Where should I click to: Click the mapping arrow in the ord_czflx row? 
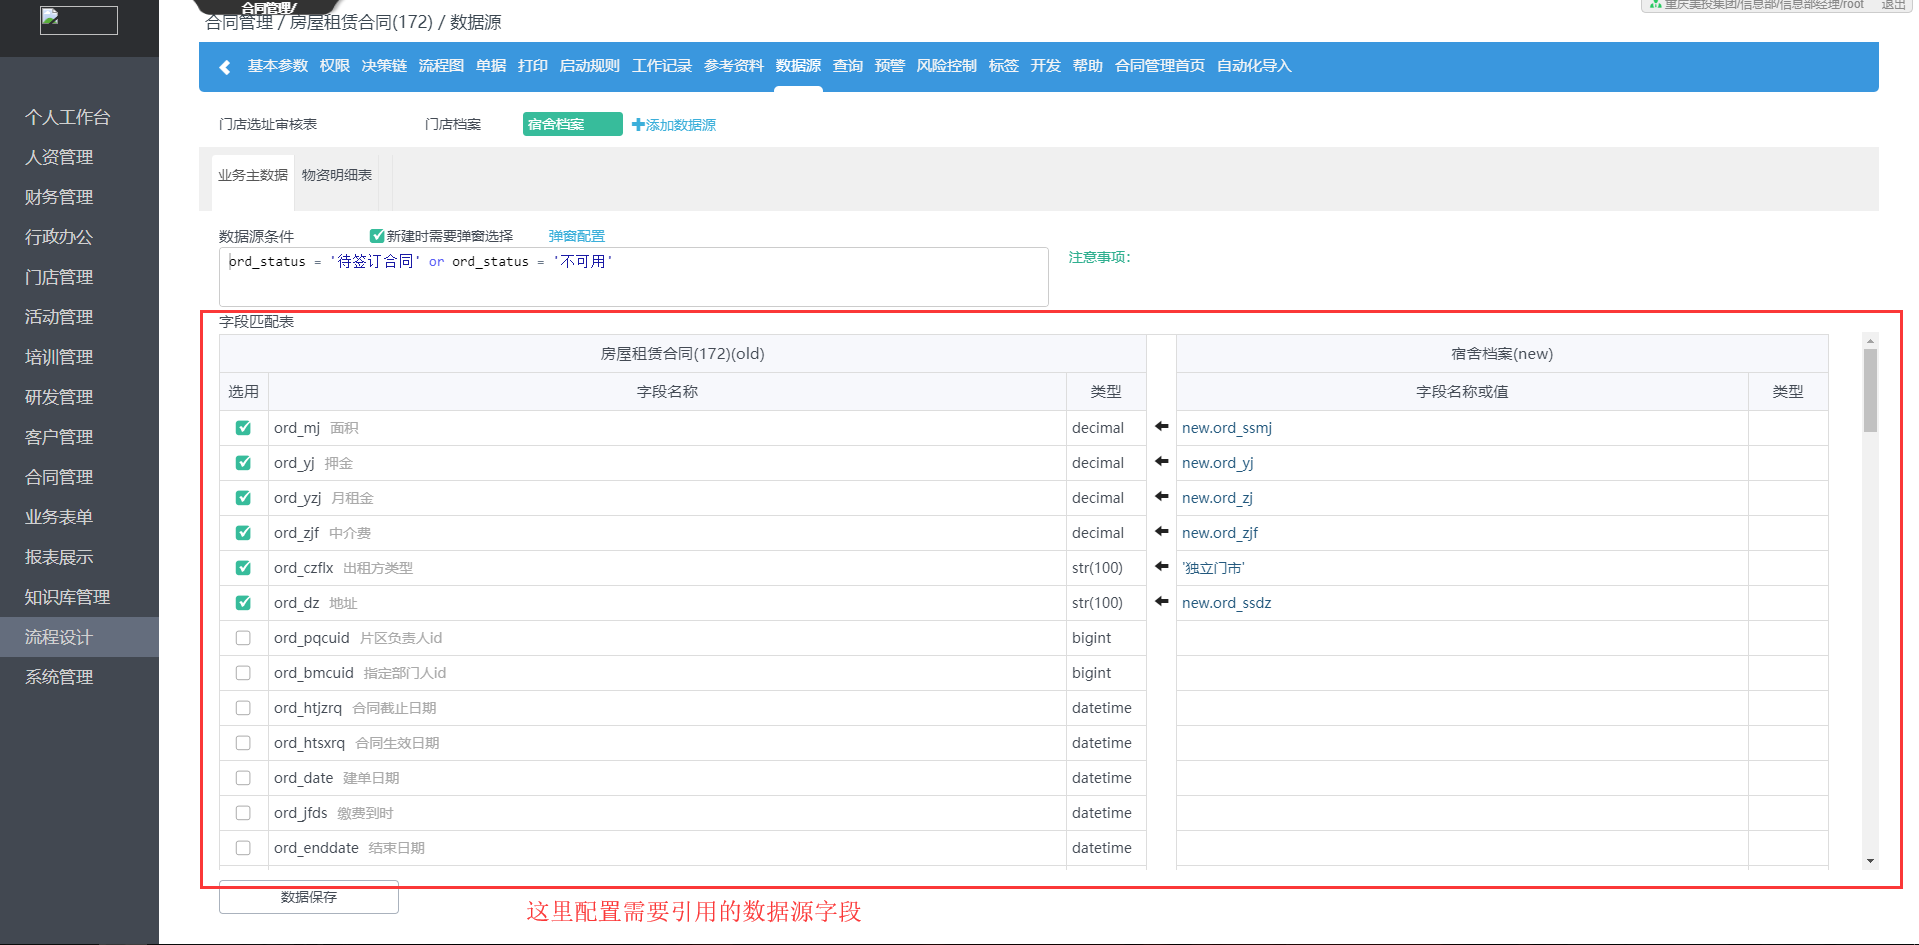[x=1161, y=567]
